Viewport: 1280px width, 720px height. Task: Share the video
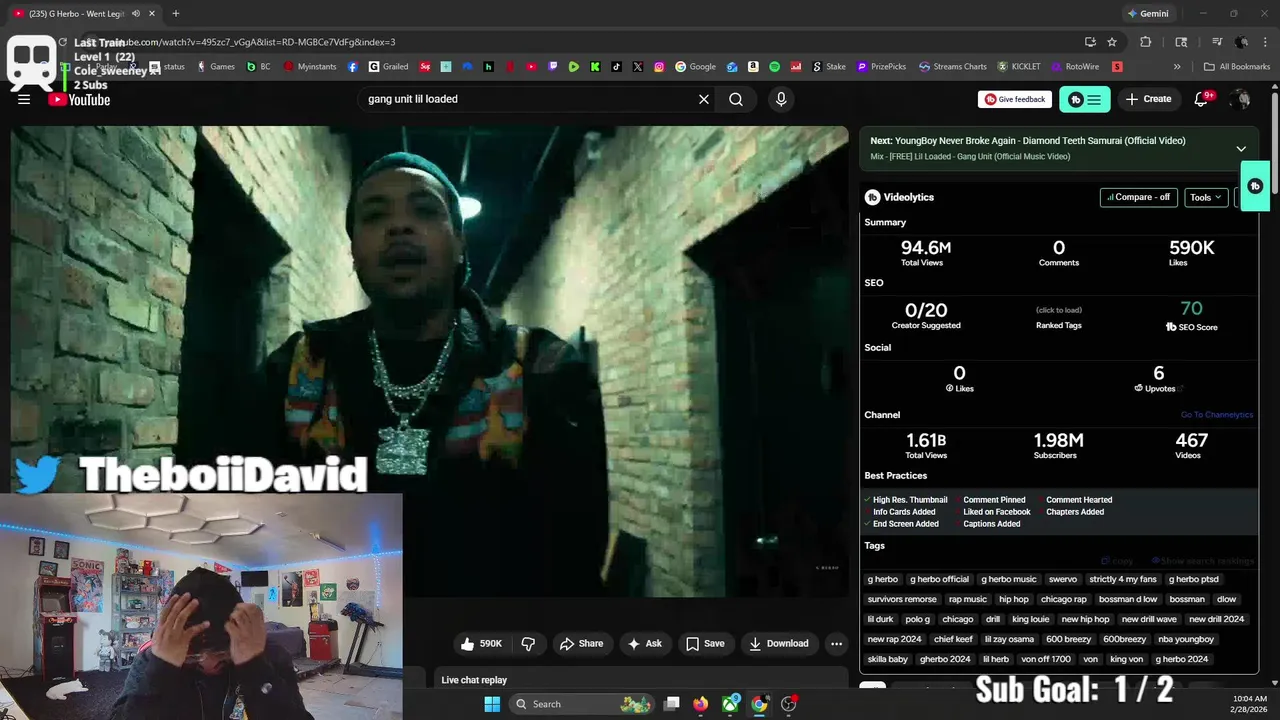pos(581,643)
